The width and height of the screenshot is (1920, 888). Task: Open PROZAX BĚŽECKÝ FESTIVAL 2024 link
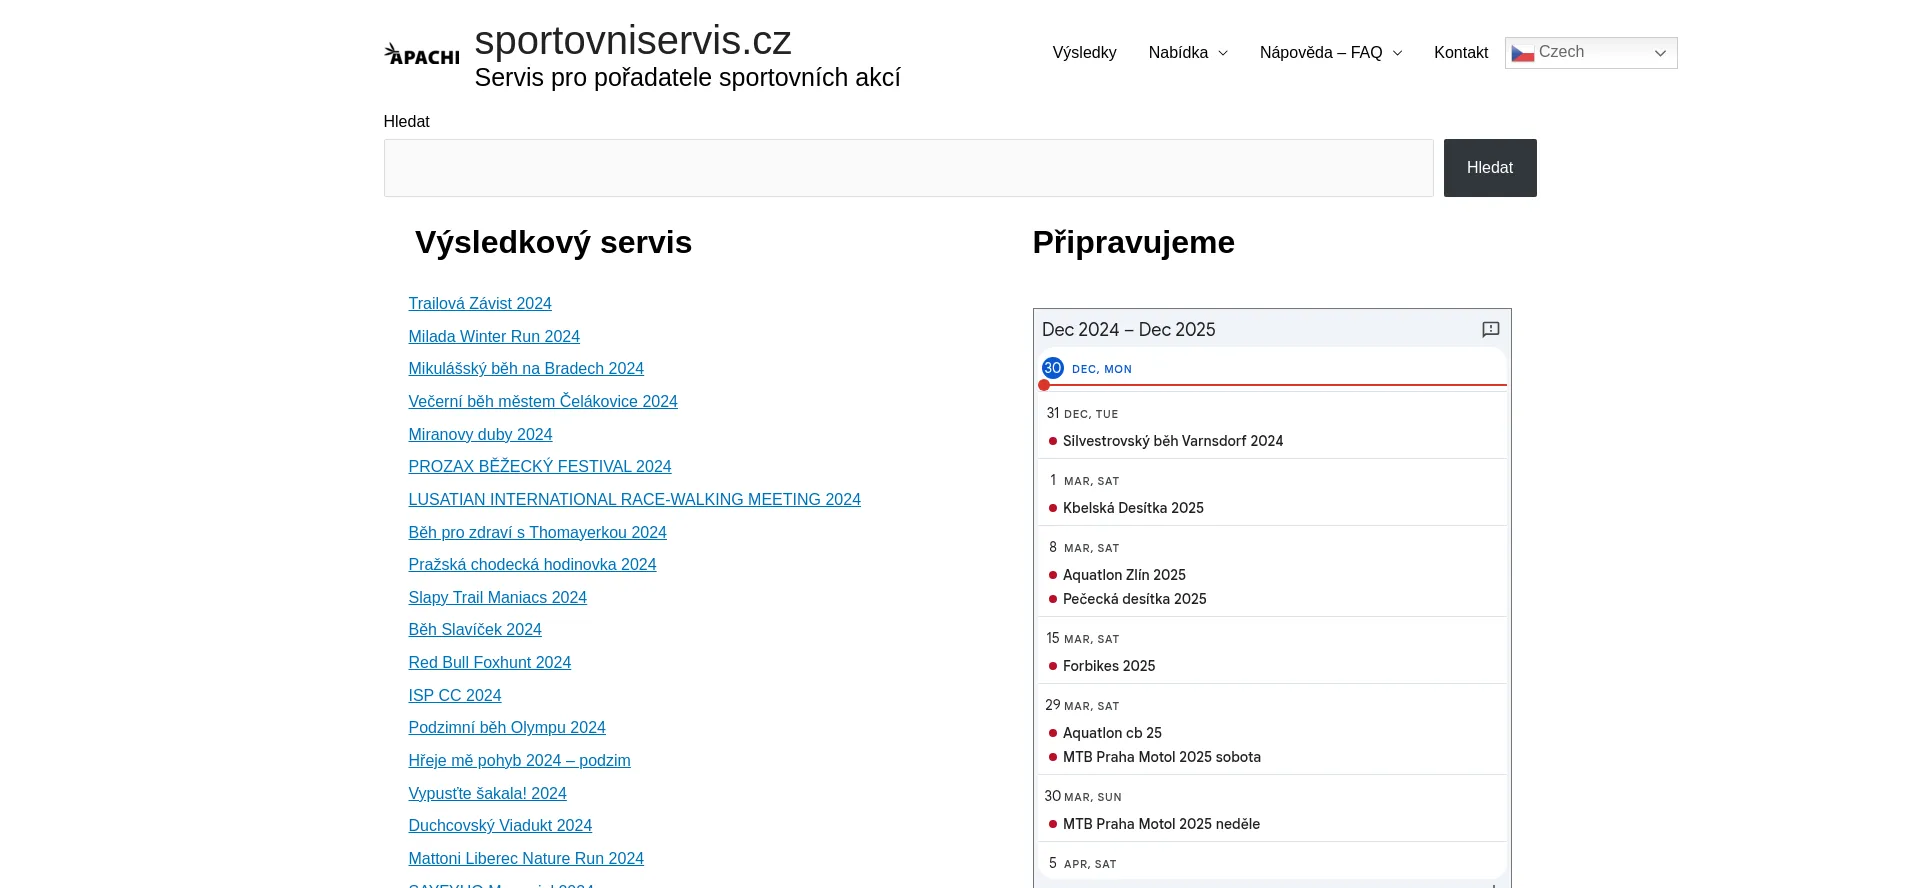pos(540,466)
